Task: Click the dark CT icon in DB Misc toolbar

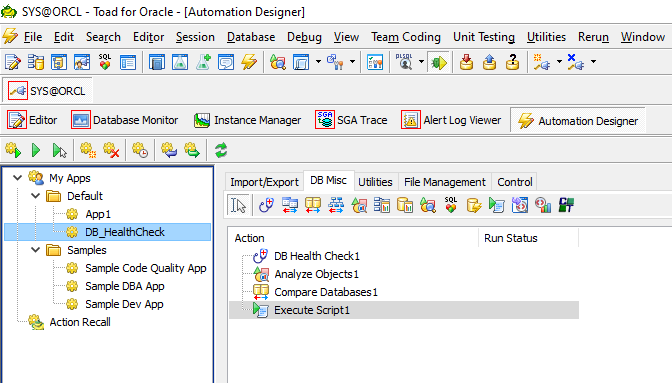Action: coord(566,205)
